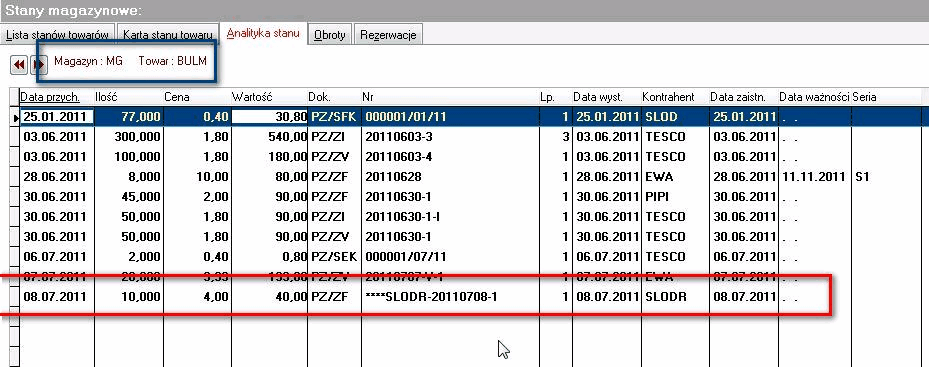Viewport: 929px width, 367px height.
Task: Click the Seria column header
Action: pyautogui.click(x=886, y=97)
